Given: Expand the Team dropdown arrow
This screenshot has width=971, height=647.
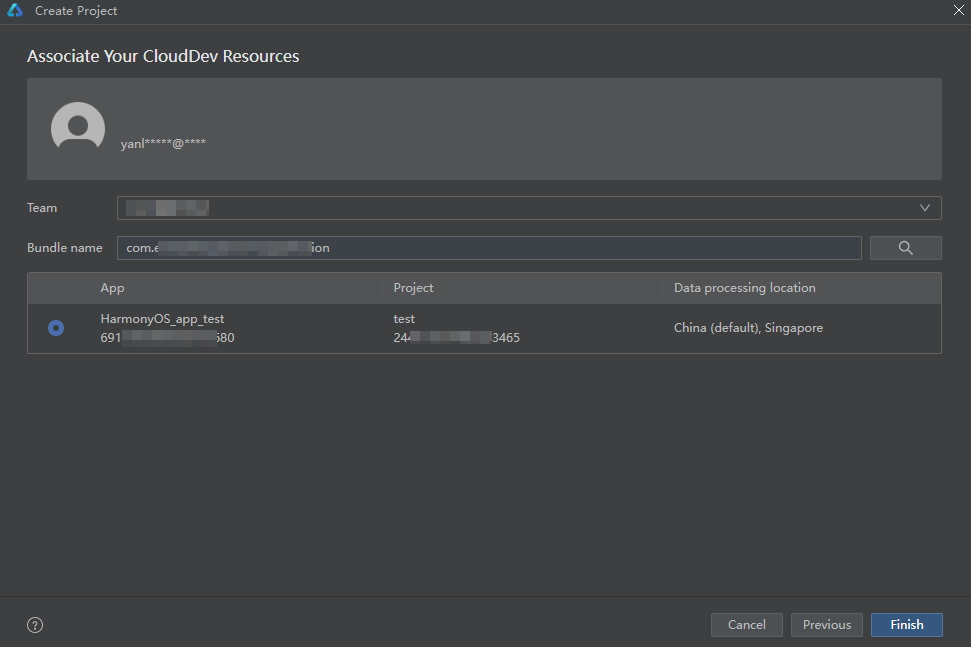Looking at the screenshot, I should [x=925, y=208].
